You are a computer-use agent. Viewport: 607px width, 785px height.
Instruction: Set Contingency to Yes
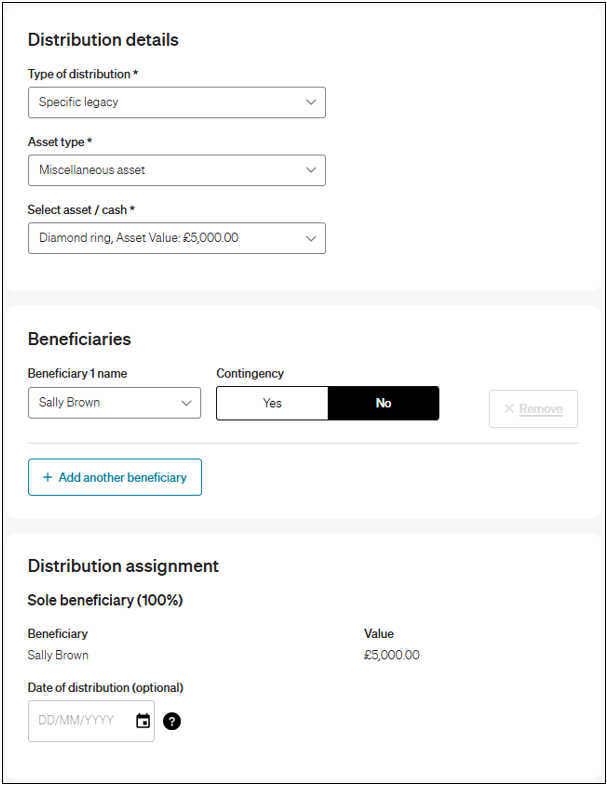pos(272,403)
